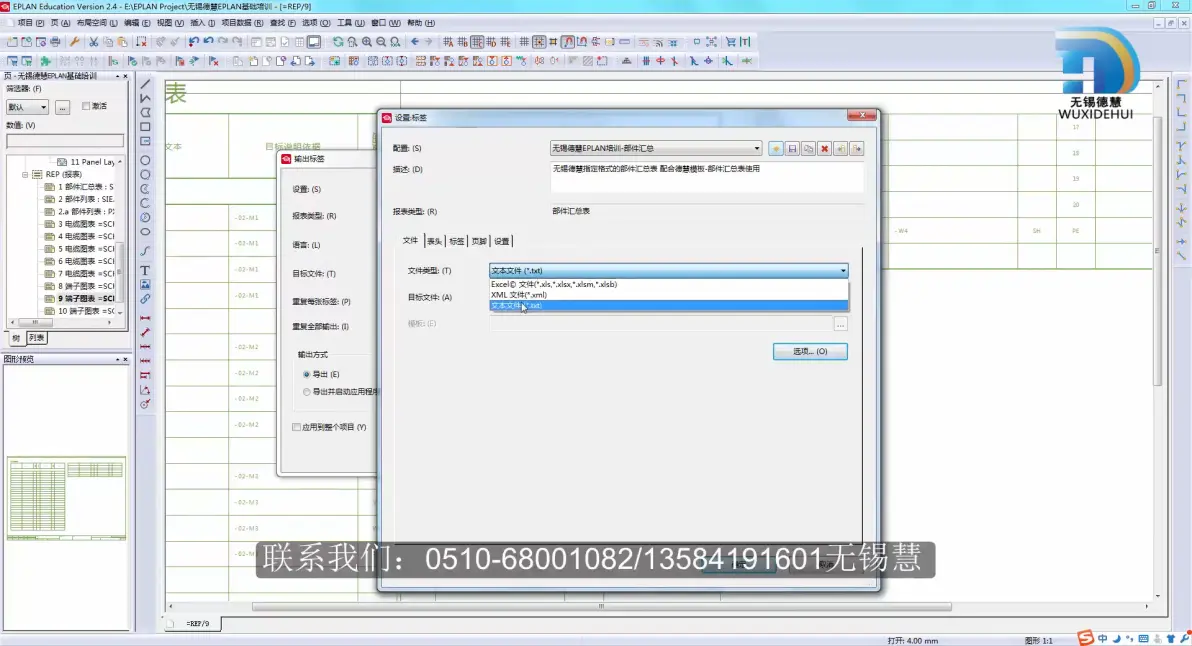The width and height of the screenshot is (1192, 646).
Task: Click the graphic preview thumbnail
Action: tap(66, 499)
